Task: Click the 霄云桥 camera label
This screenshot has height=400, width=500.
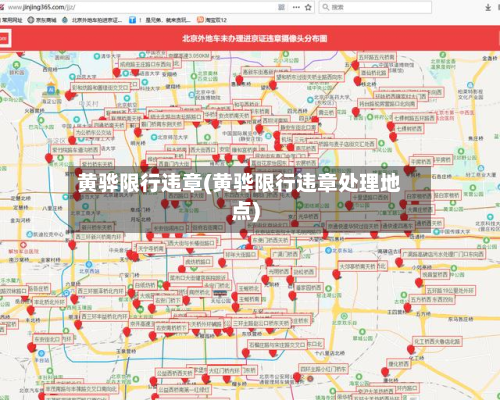Action: pos(326,112)
